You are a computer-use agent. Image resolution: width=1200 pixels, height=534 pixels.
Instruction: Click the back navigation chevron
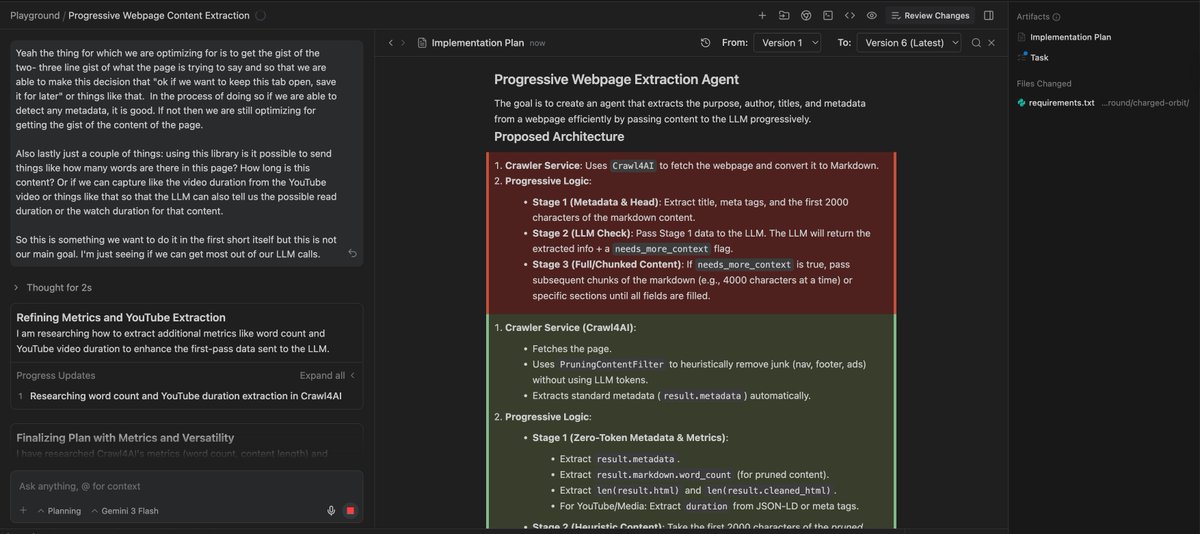pyautogui.click(x=390, y=43)
